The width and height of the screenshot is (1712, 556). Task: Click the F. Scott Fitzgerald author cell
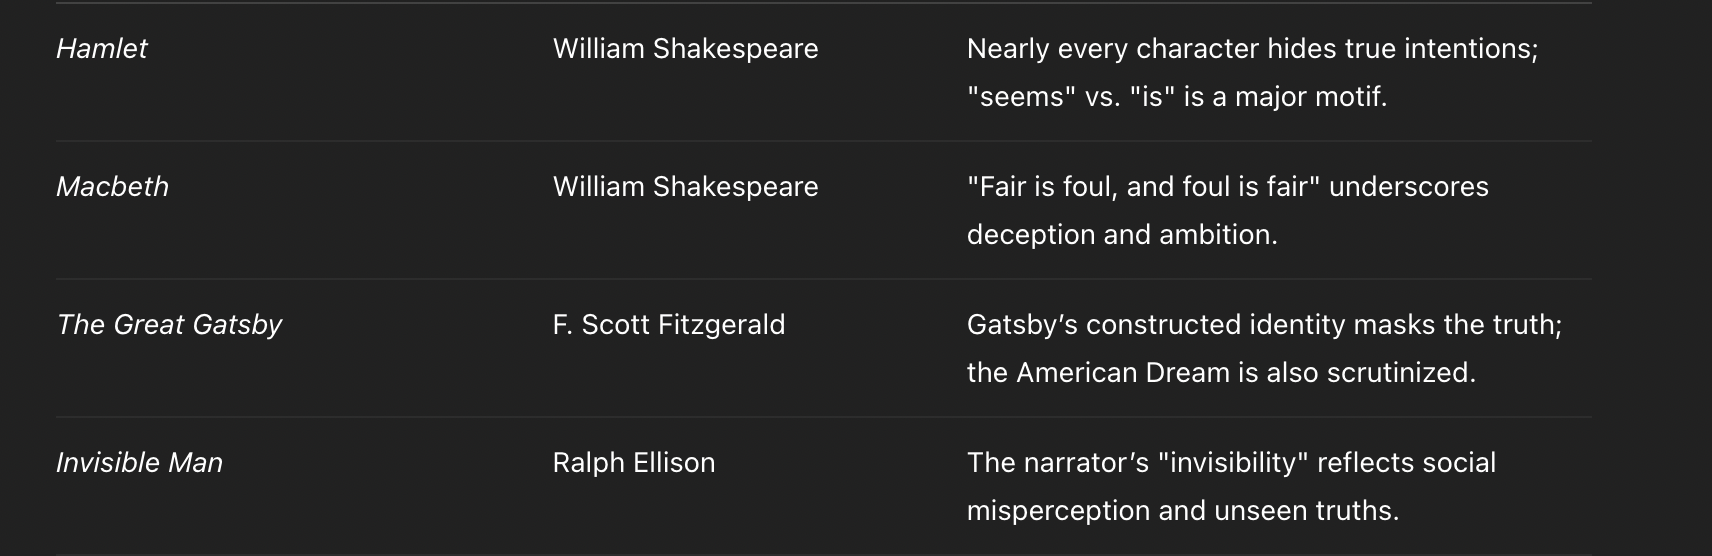pyautogui.click(x=668, y=324)
